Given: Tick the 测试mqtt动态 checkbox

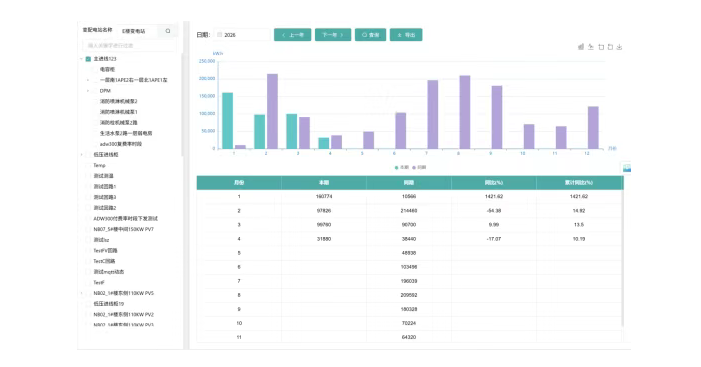Looking at the screenshot, I should click(88, 272).
